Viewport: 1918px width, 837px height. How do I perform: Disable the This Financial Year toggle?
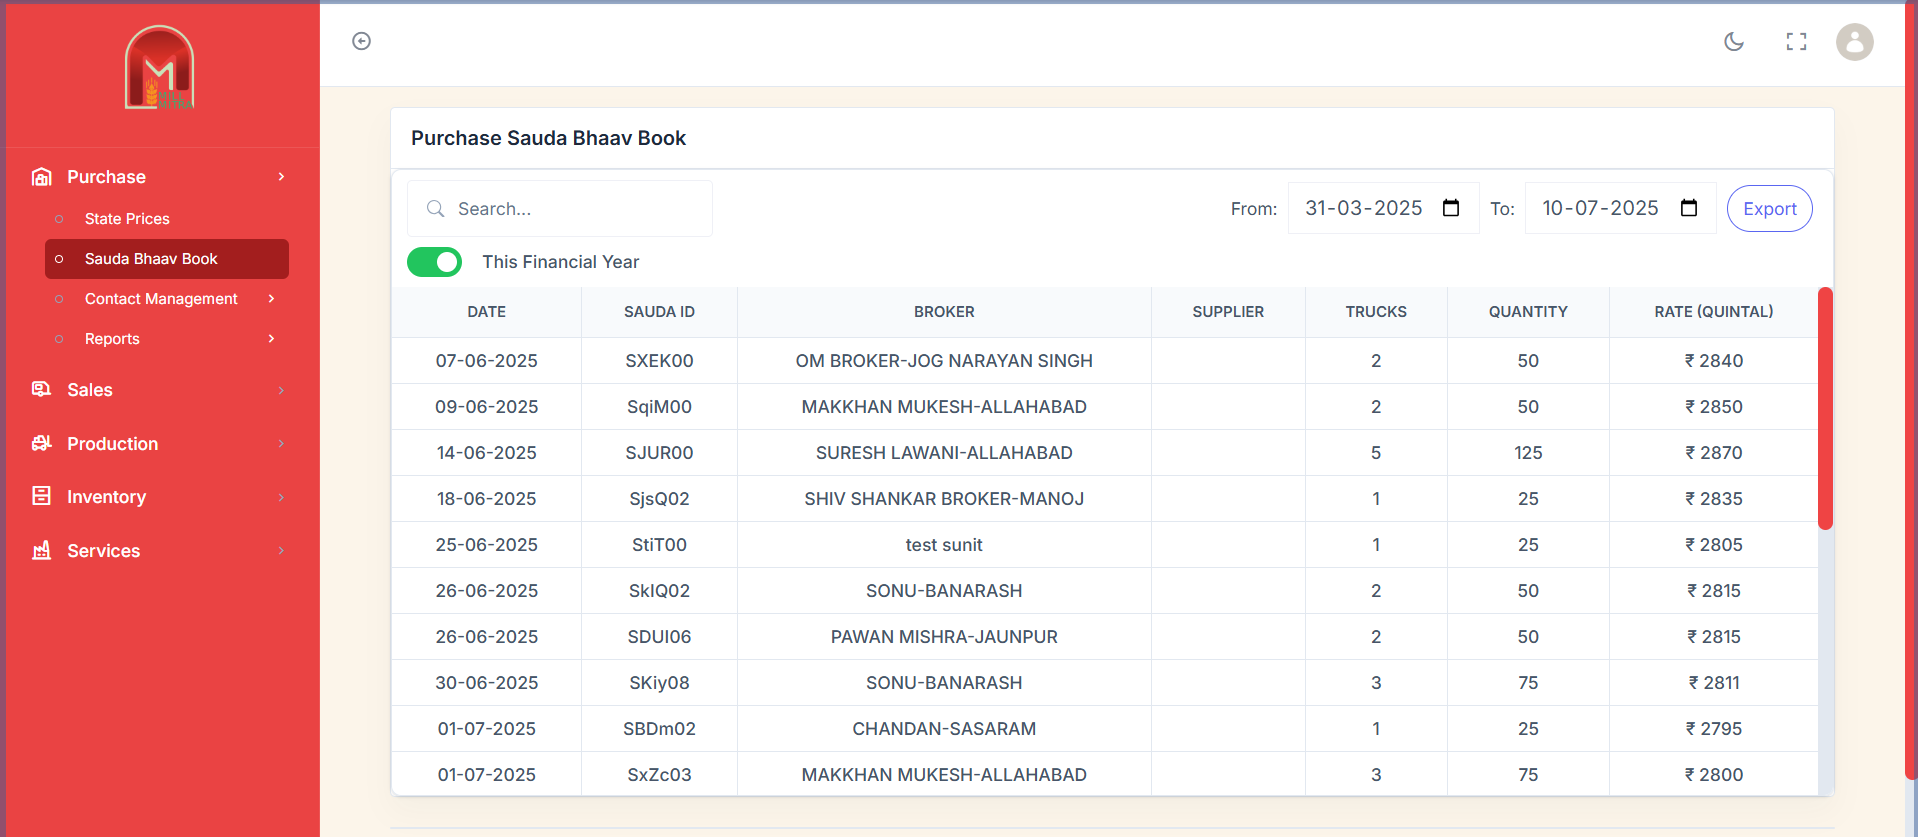coord(434,262)
